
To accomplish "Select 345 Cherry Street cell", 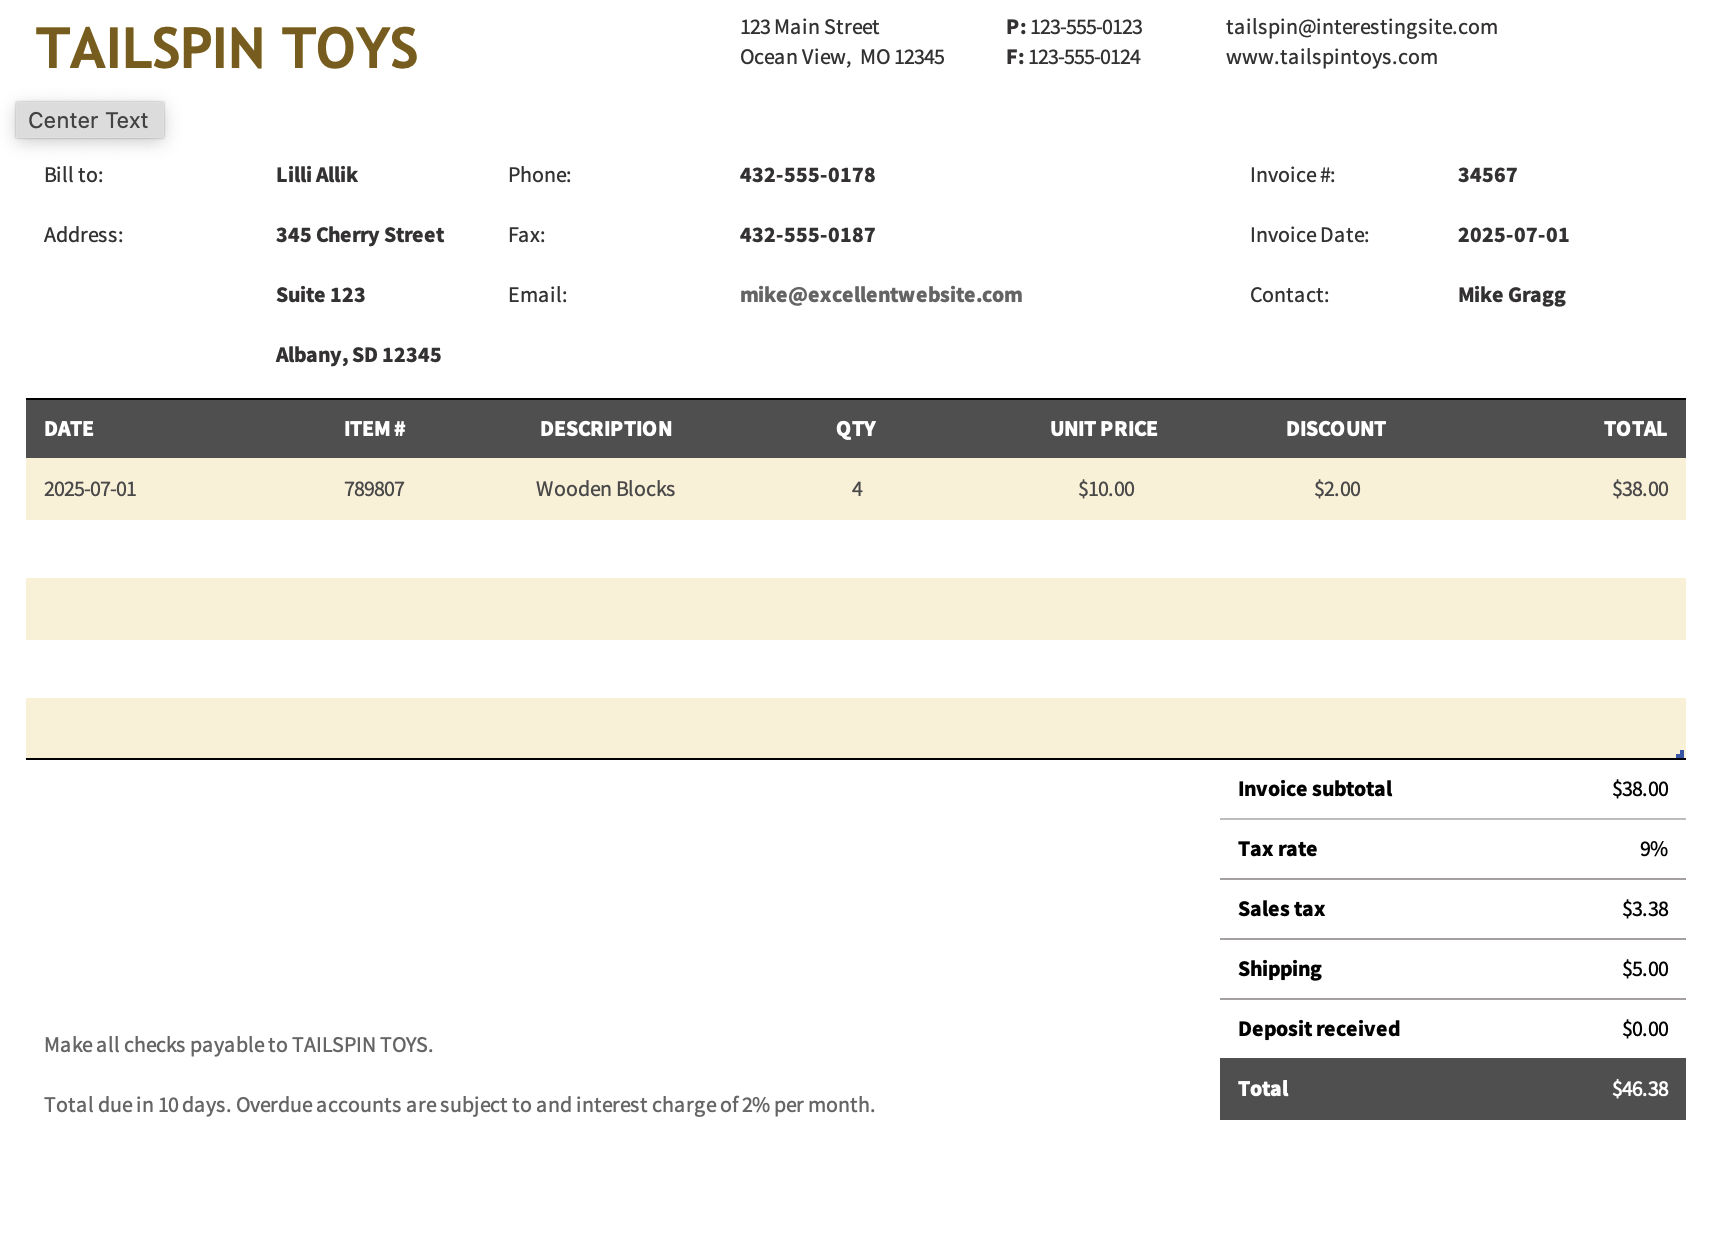I will point(359,235).
